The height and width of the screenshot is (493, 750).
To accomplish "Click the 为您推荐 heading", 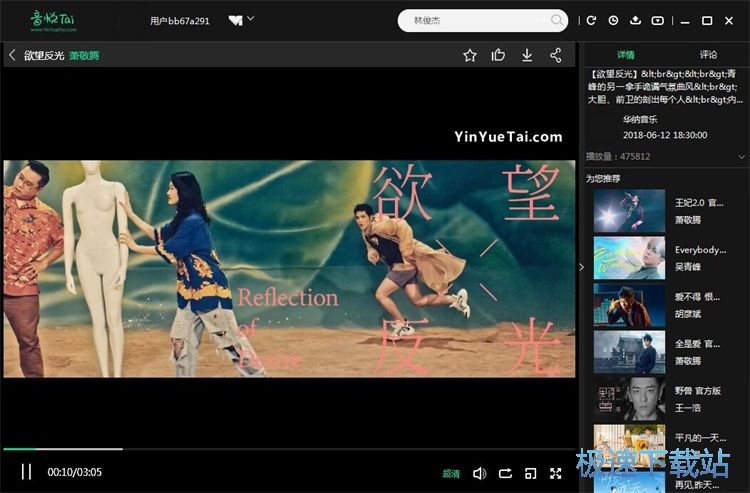I will pyautogui.click(x=603, y=178).
